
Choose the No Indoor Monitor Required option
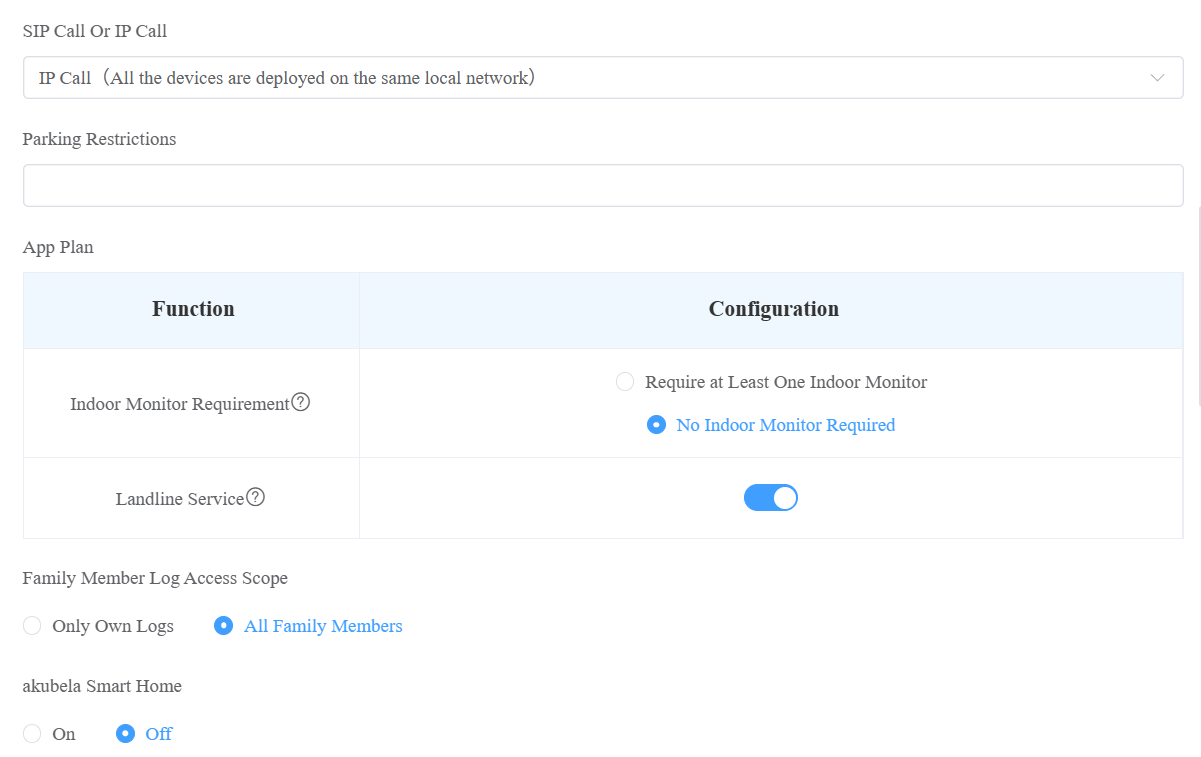click(656, 425)
